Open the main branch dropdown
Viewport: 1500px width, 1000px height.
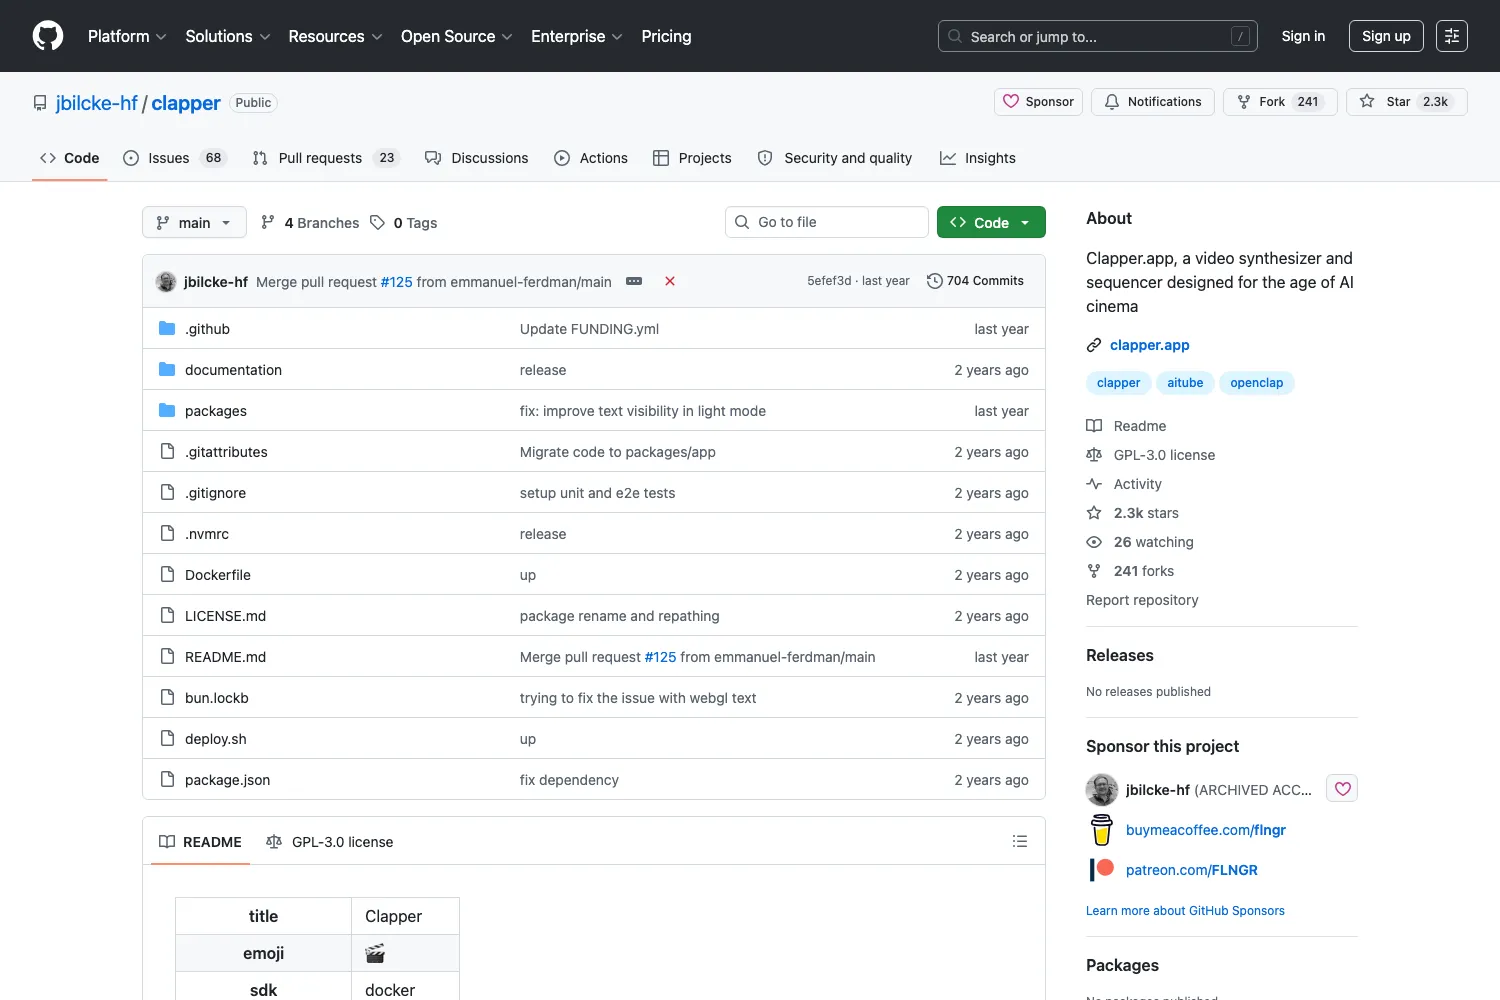(x=194, y=222)
